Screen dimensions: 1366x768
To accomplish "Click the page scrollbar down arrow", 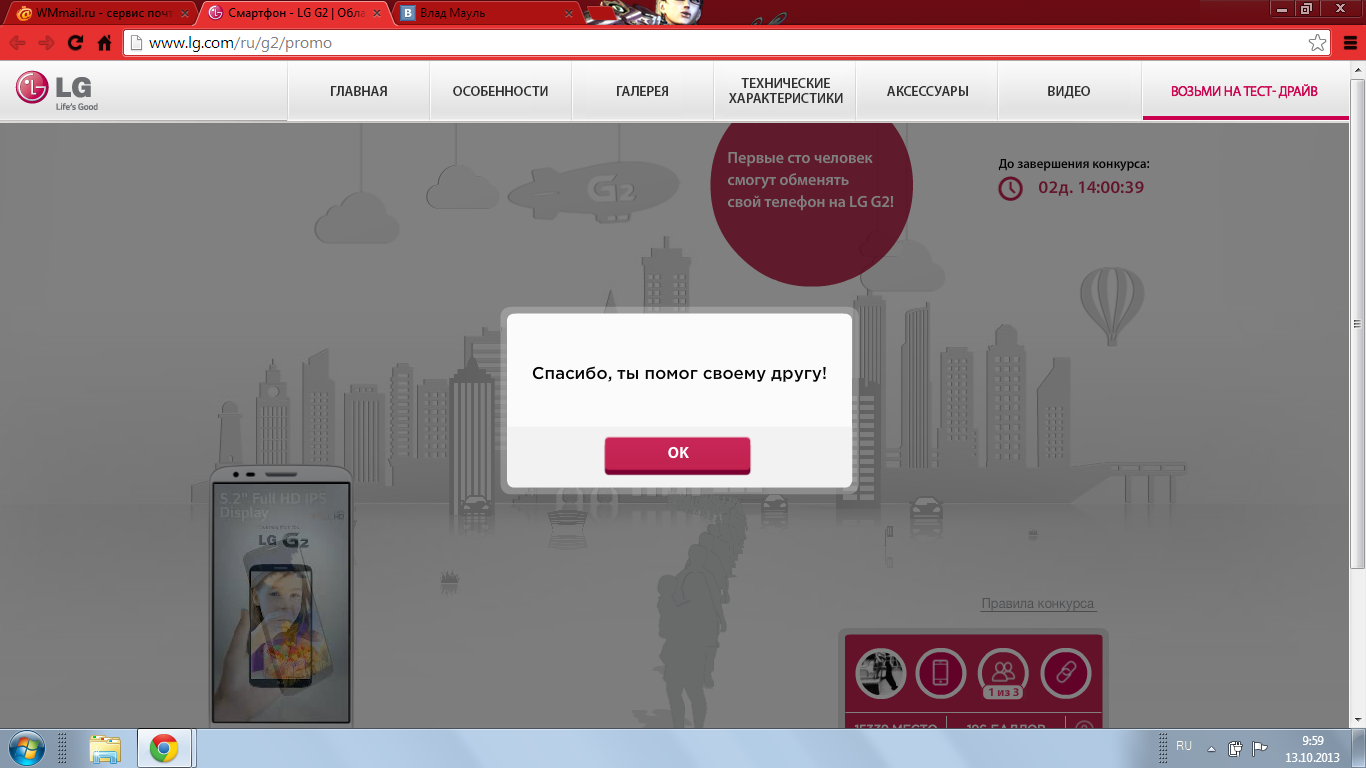I will (x=1357, y=718).
